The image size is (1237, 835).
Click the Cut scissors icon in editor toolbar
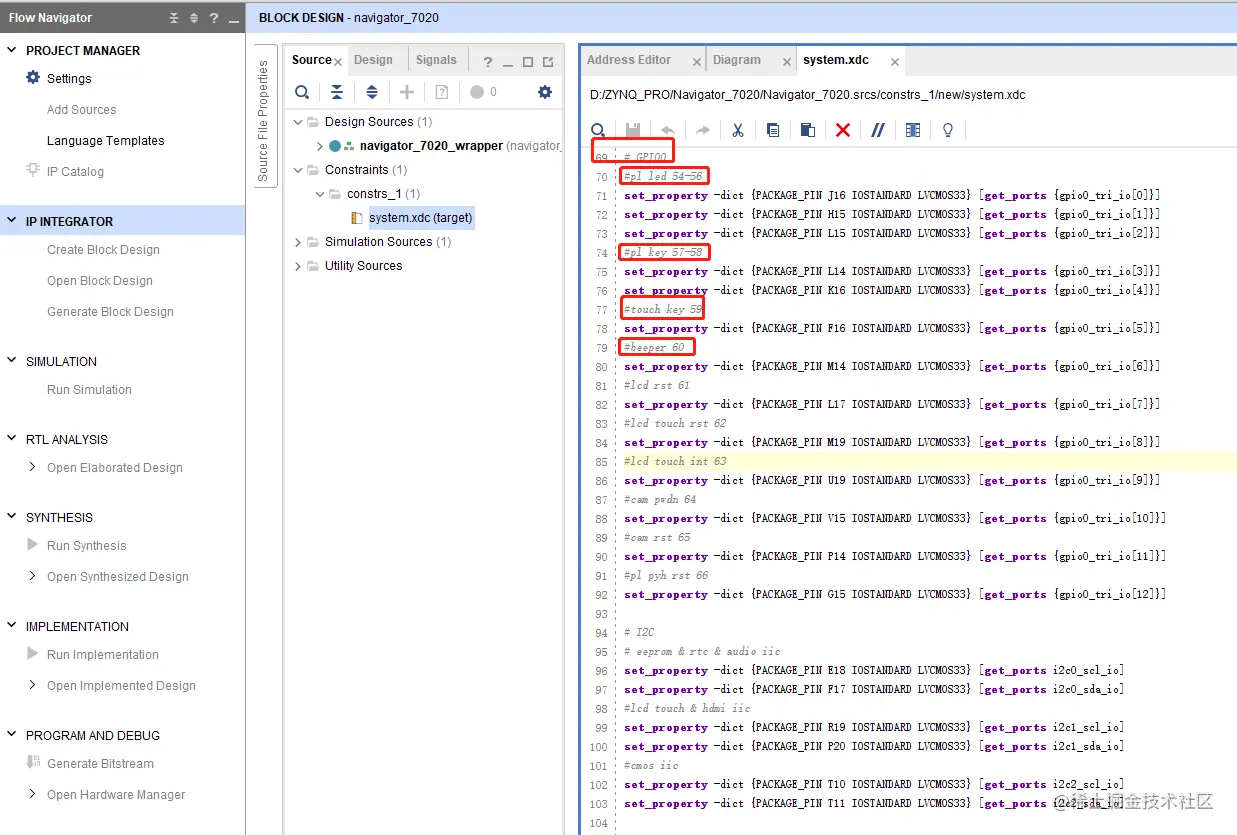(737, 130)
